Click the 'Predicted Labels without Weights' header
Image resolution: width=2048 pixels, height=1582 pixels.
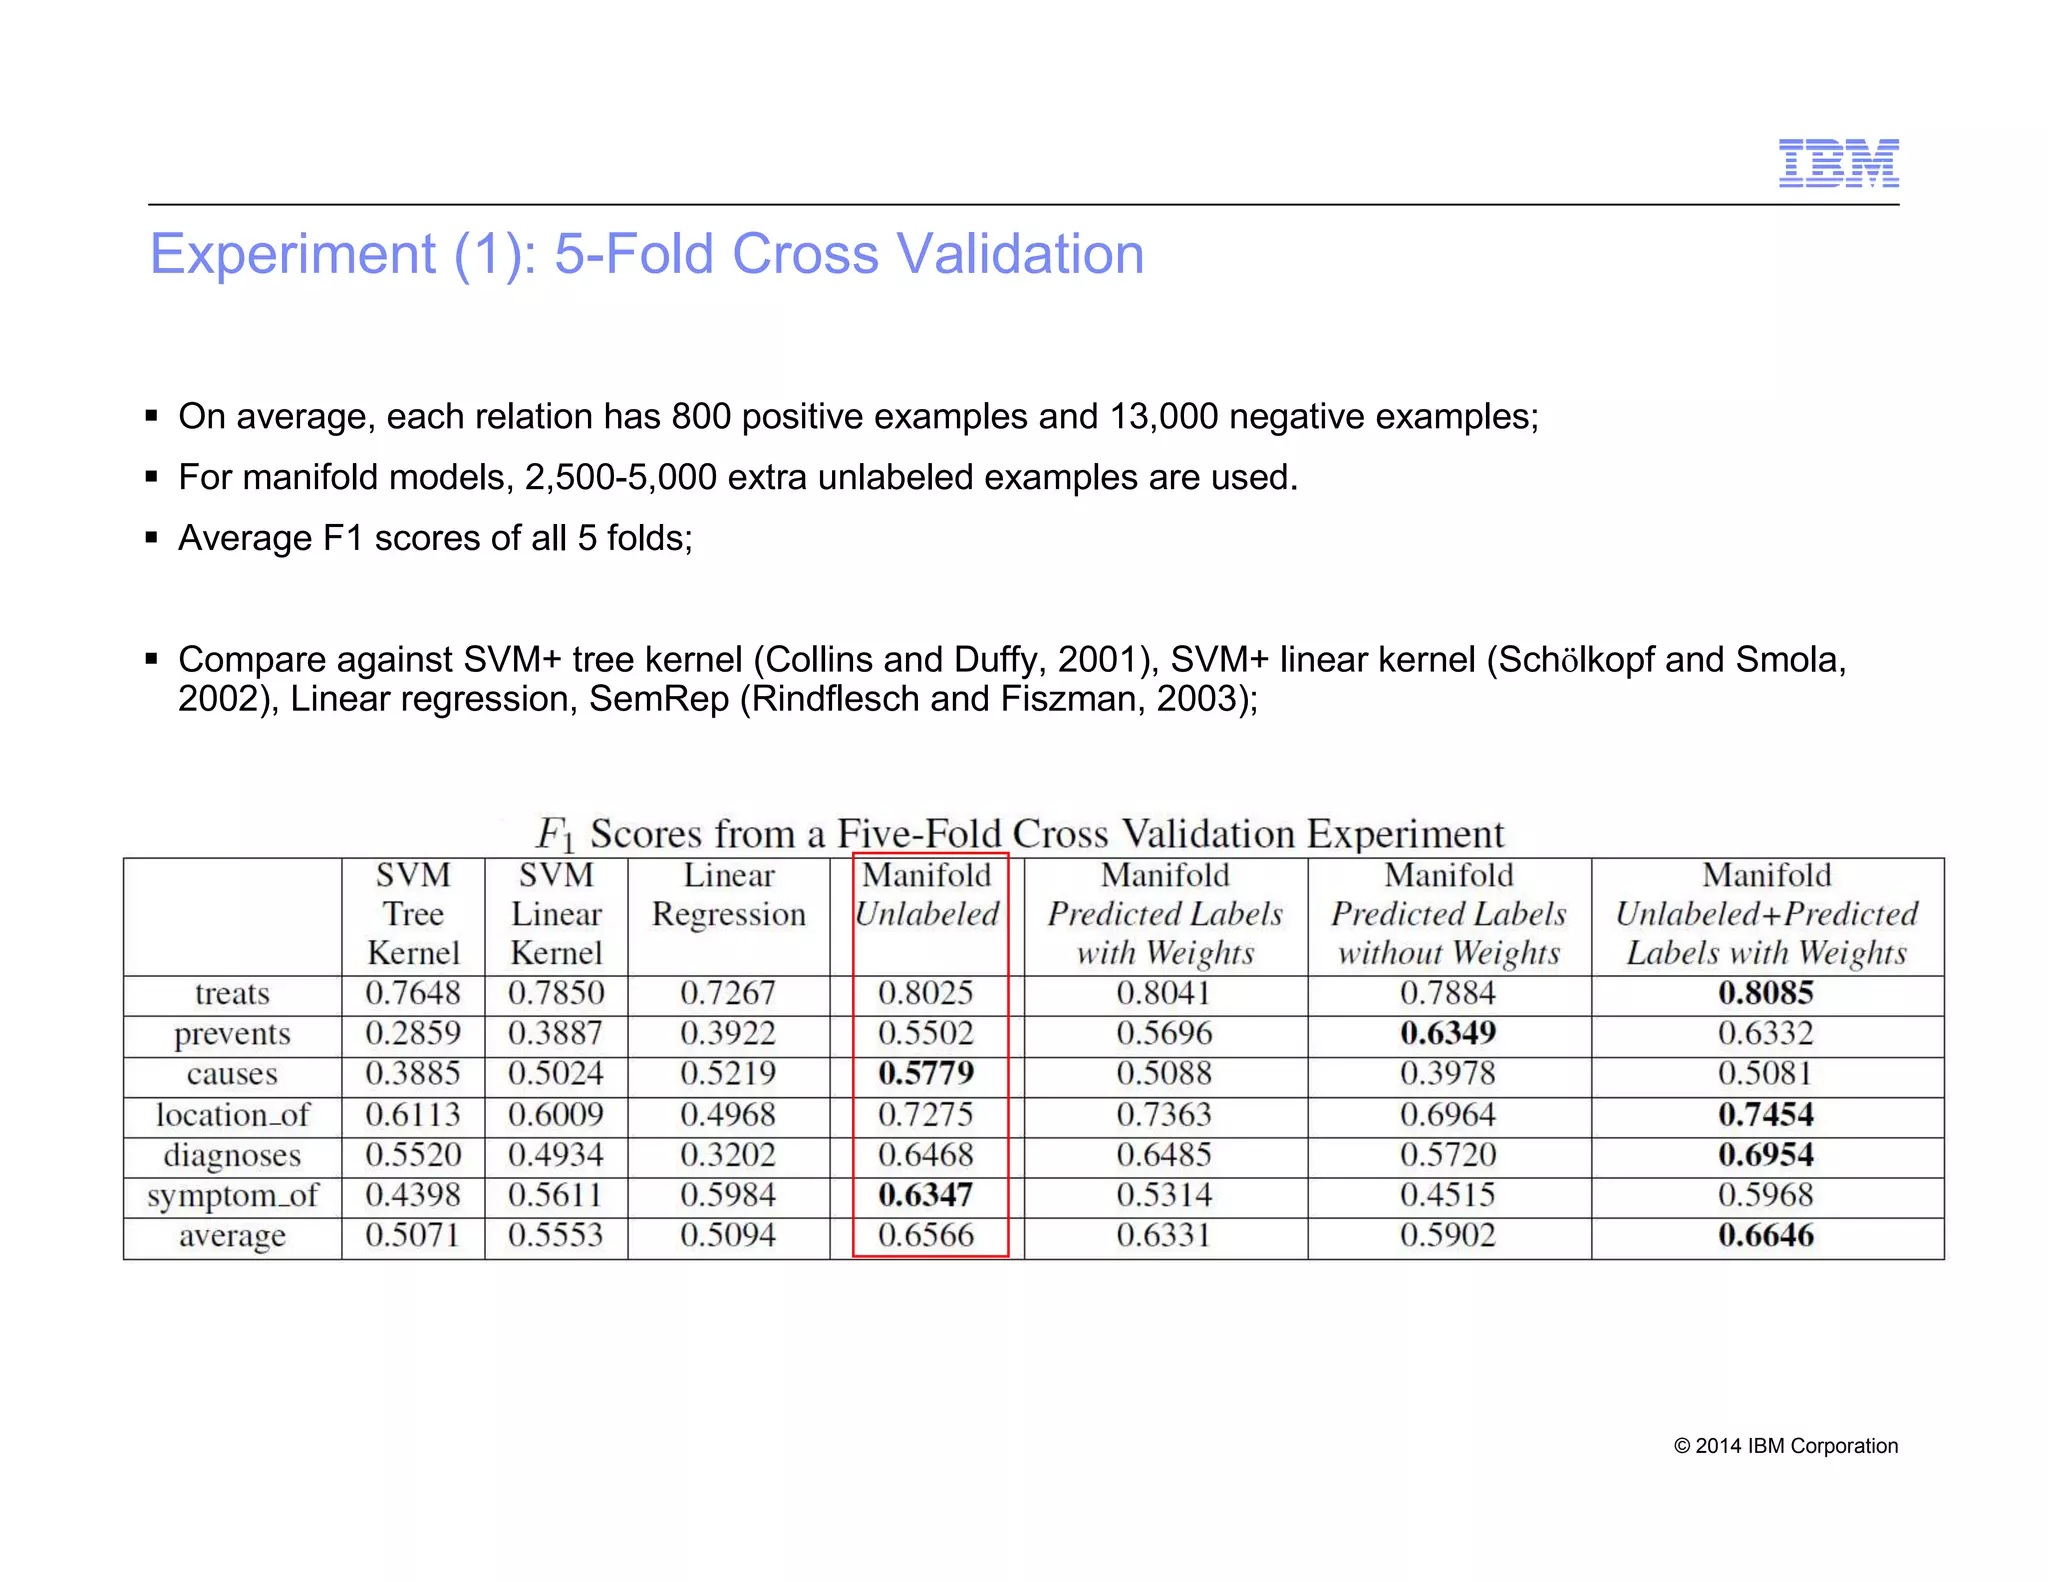(x=1449, y=914)
